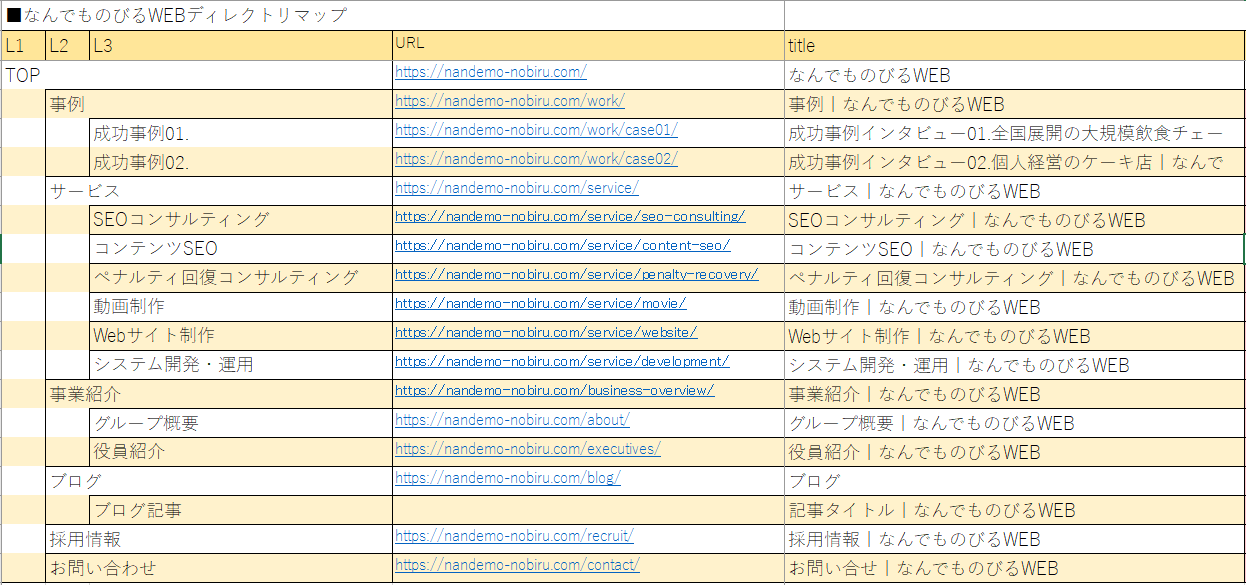The image size is (1246, 585).
Task: Select the title cell reading only ブログ
Action: pyautogui.click(x=1015, y=481)
